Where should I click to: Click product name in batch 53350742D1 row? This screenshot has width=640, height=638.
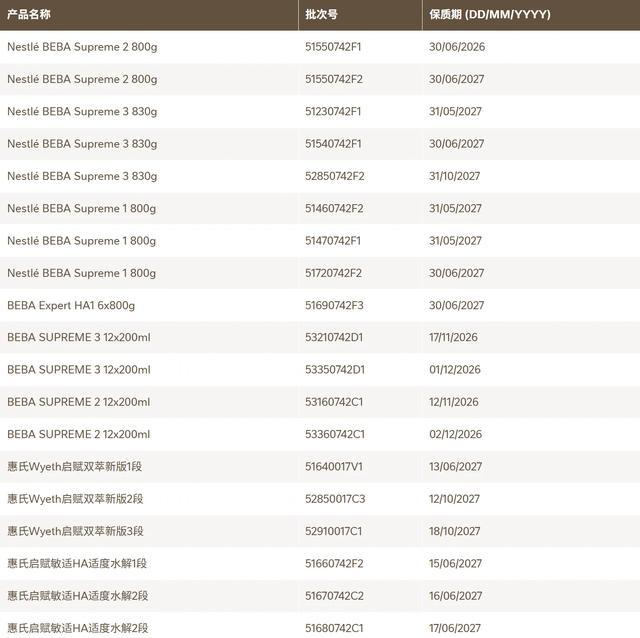[x=79, y=369]
